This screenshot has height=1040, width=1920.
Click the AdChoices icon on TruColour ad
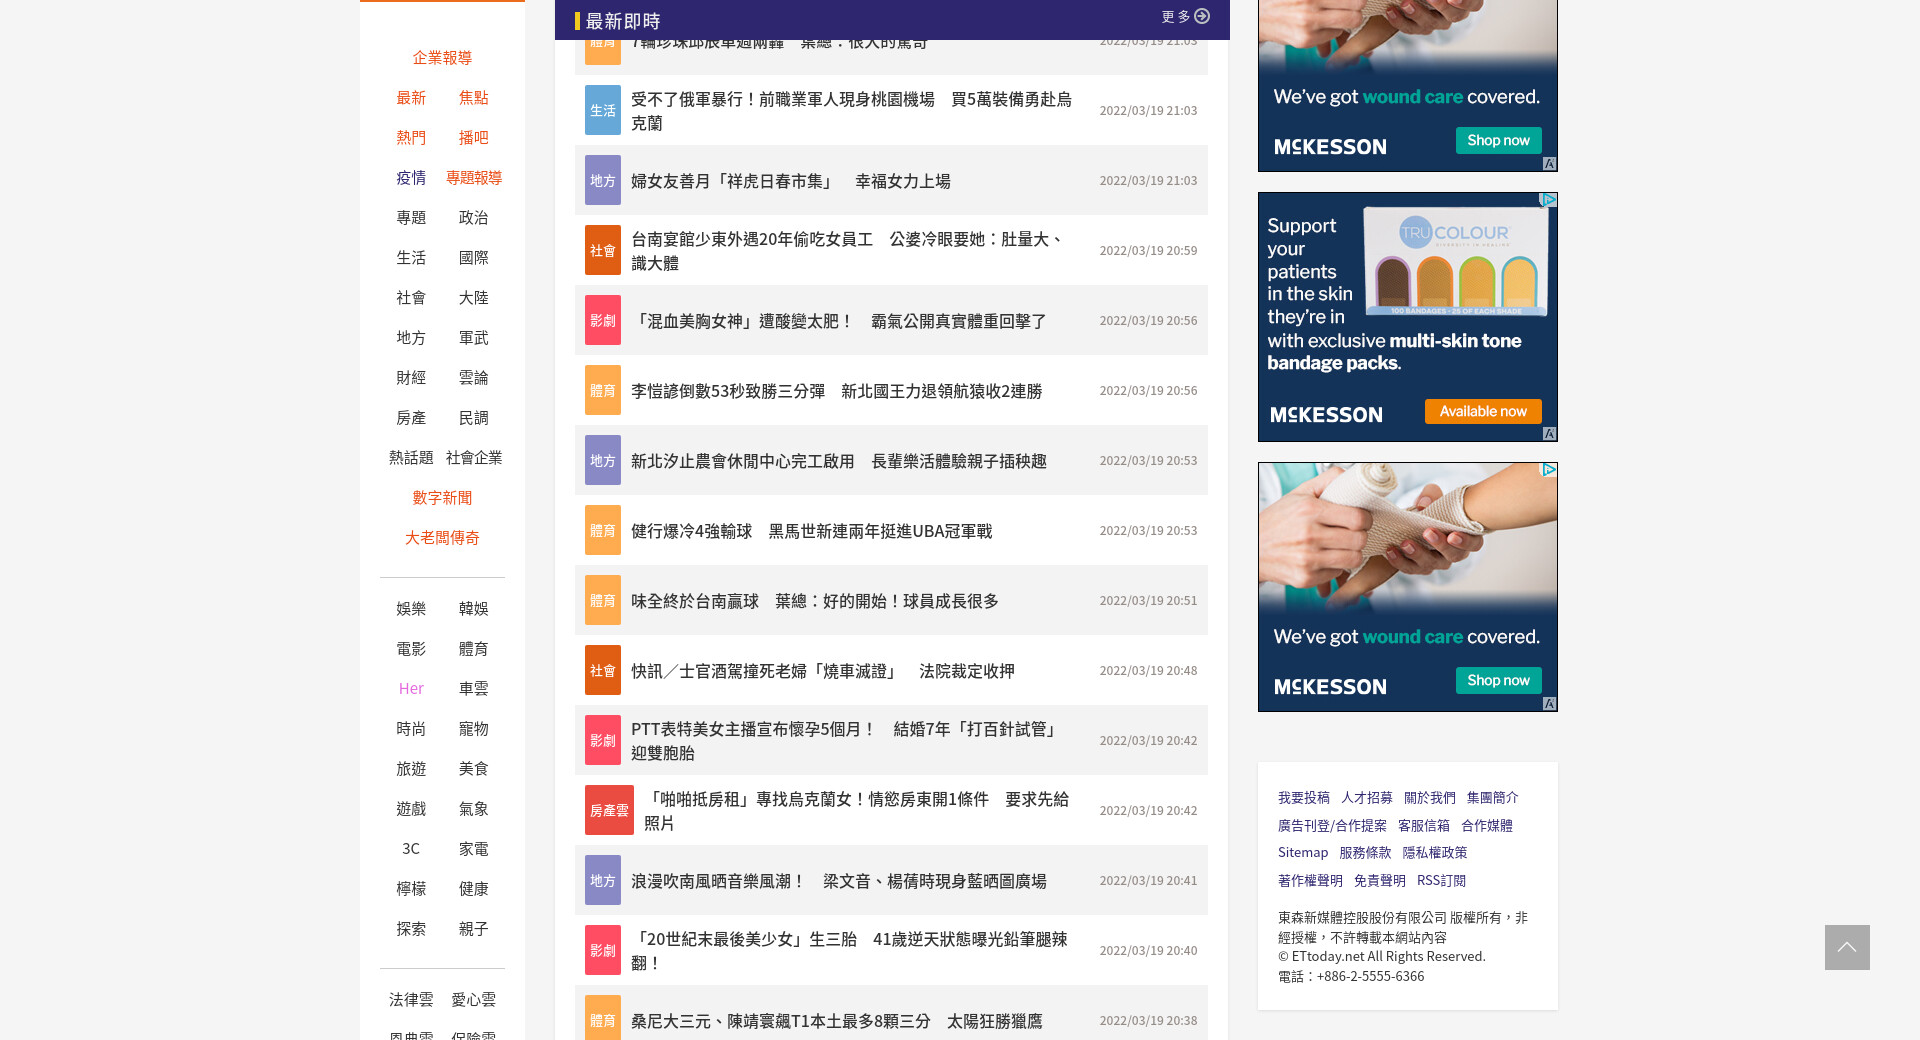click(x=1548, y=200)
